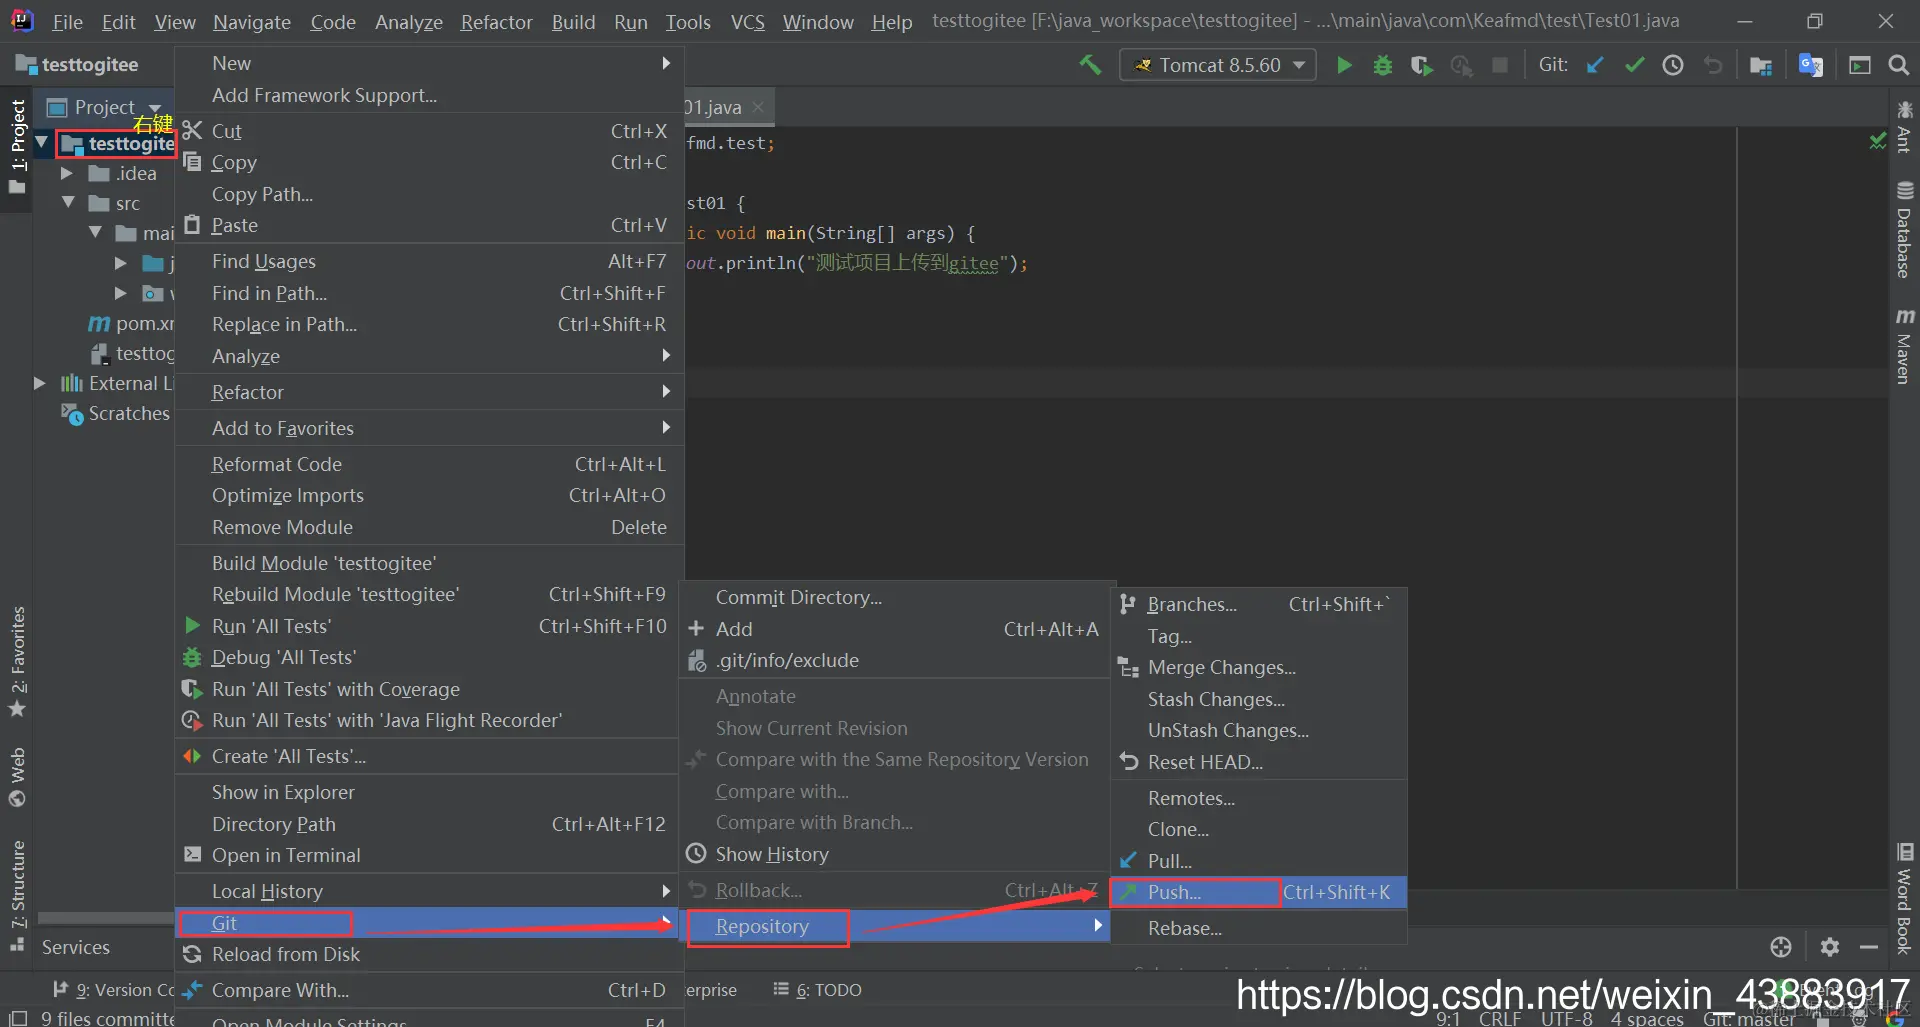Open the Favorites tool window
The height and width of the screenshot is (1027, 1920).
point(17,661)
